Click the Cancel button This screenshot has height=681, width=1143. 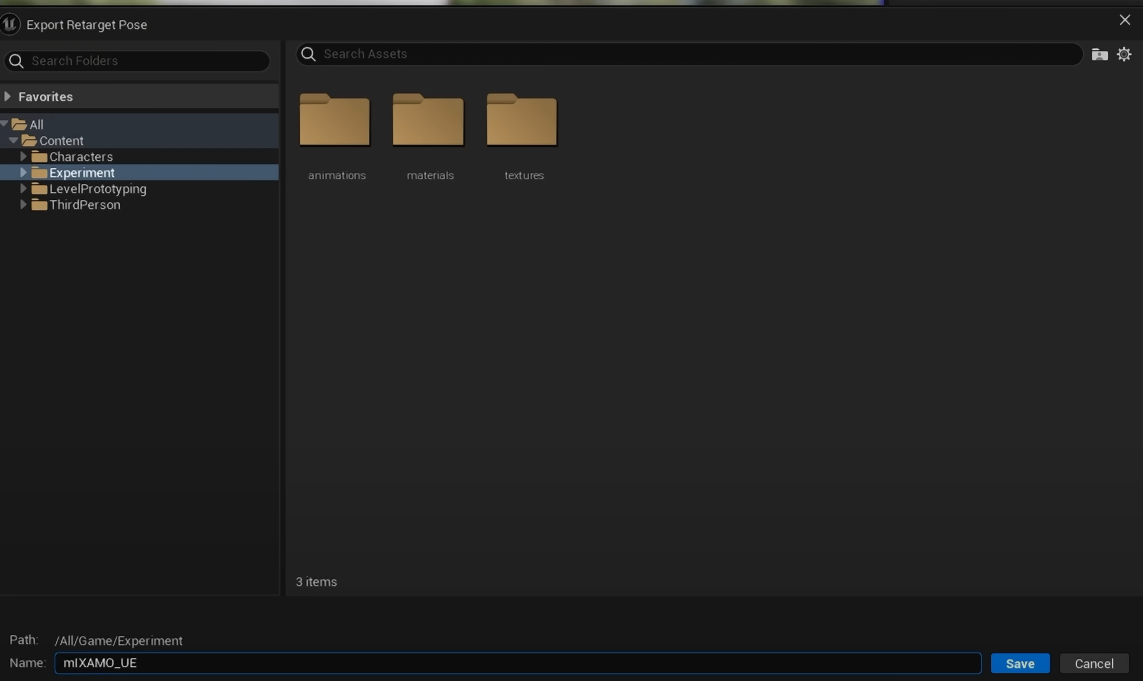click(1093, 664)
